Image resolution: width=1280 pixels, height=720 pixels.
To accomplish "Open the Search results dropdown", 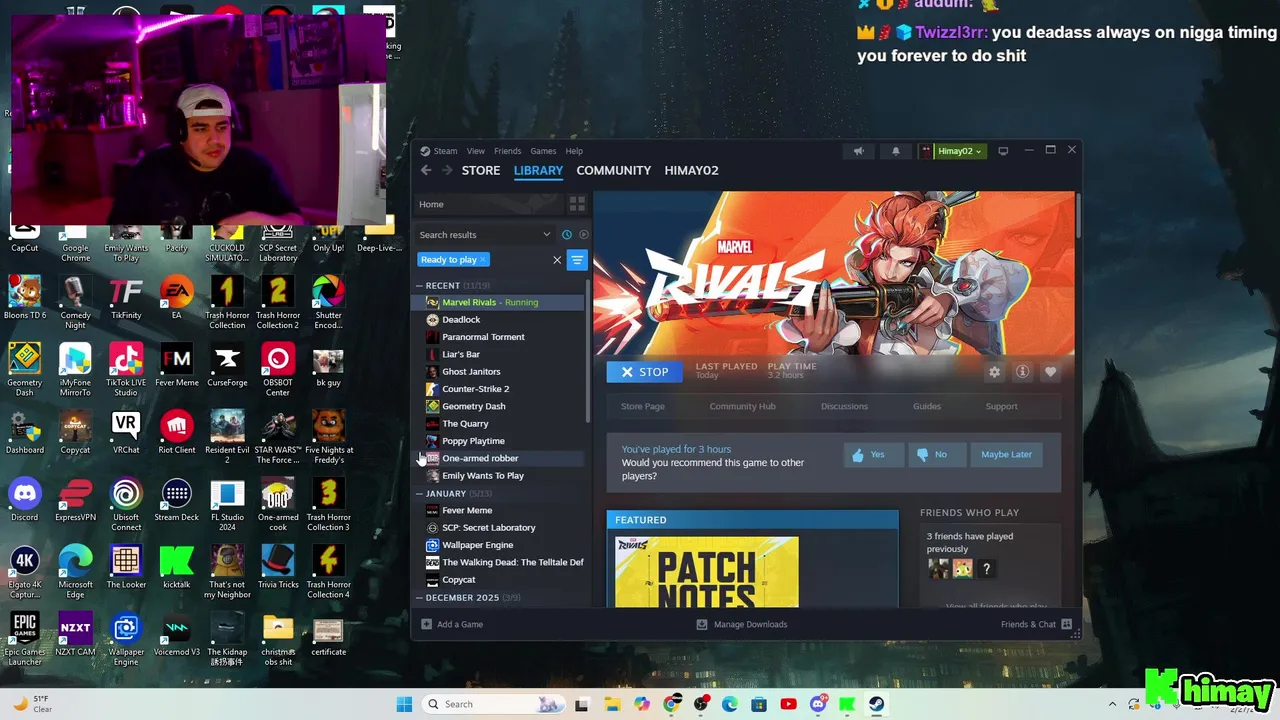I will (x=485, y=235).
